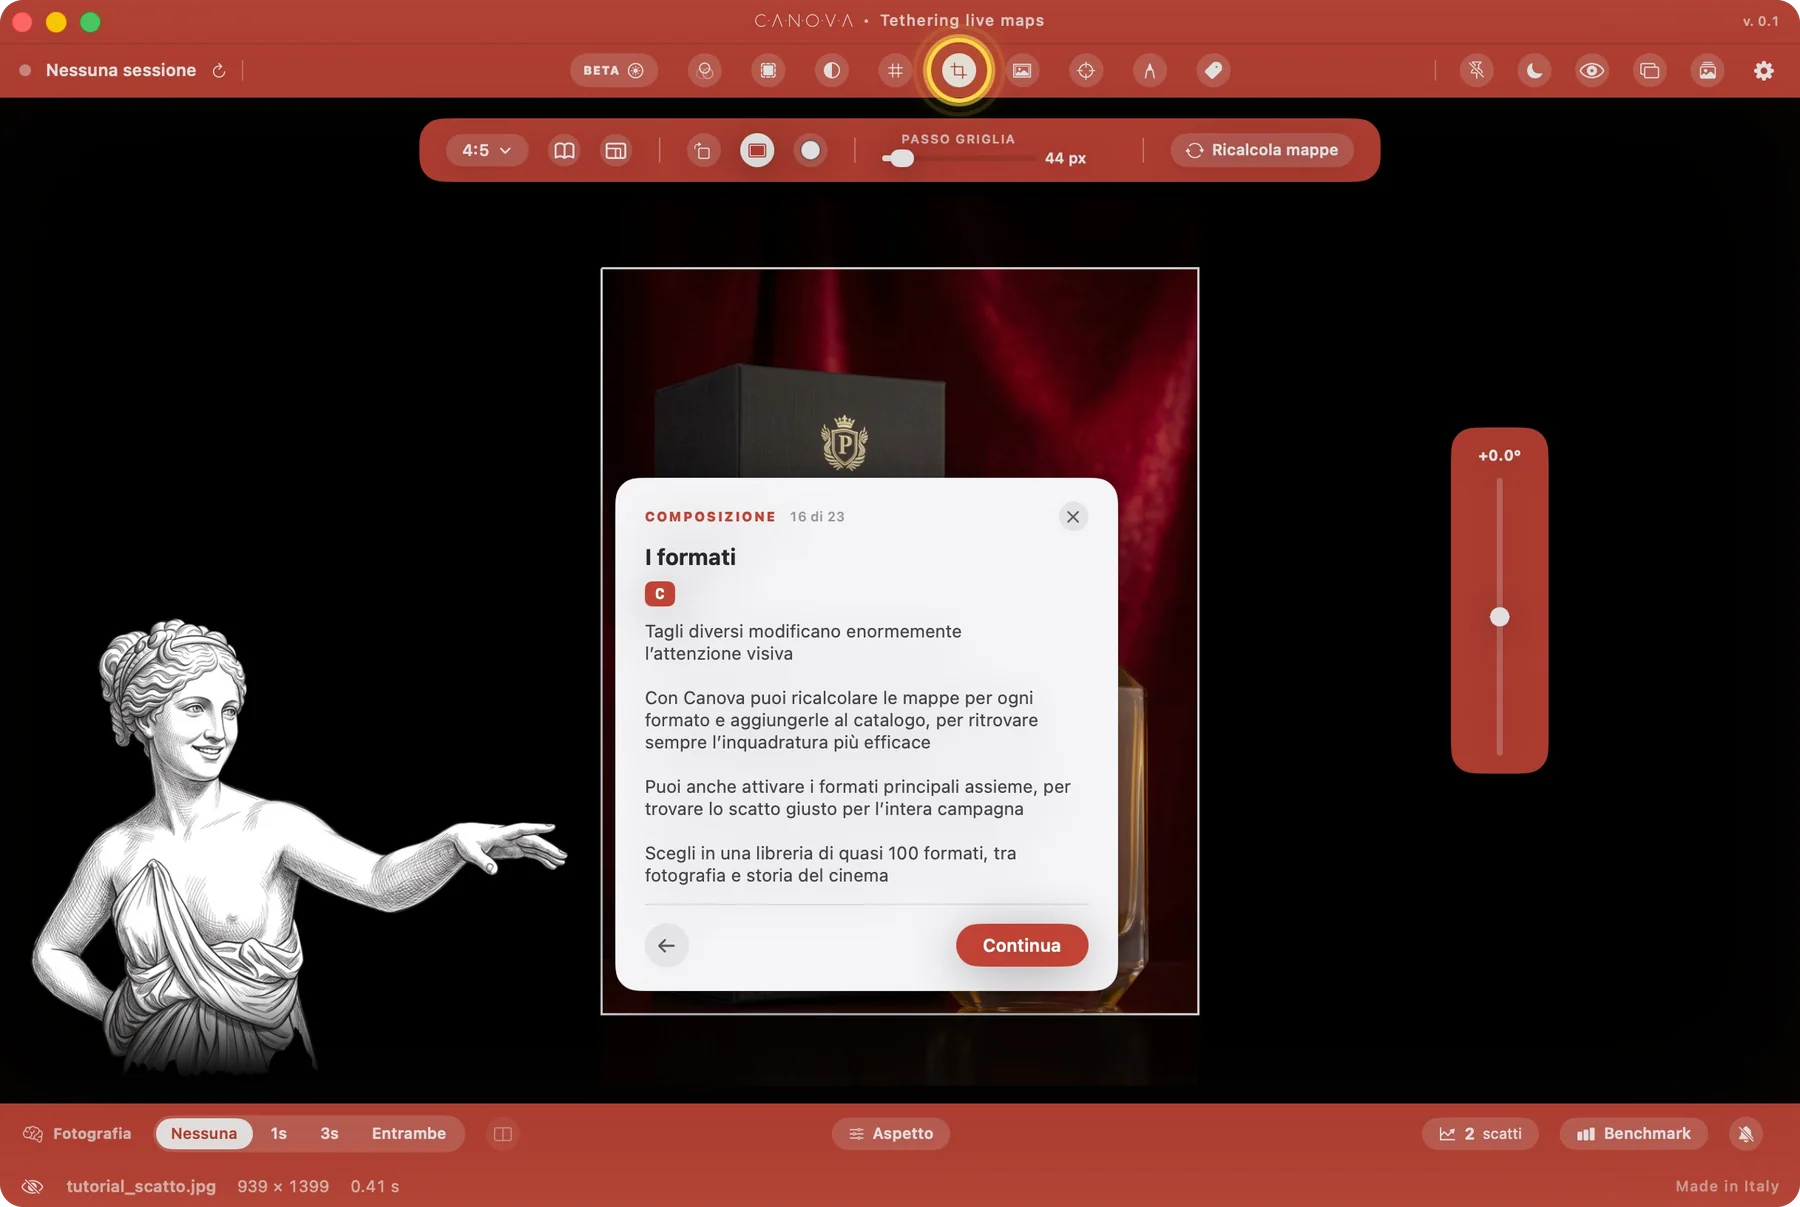The width and height of the screenshot is (1800, 1207).
Task: Click the crosshair target icon
Action: (1086, 70)
